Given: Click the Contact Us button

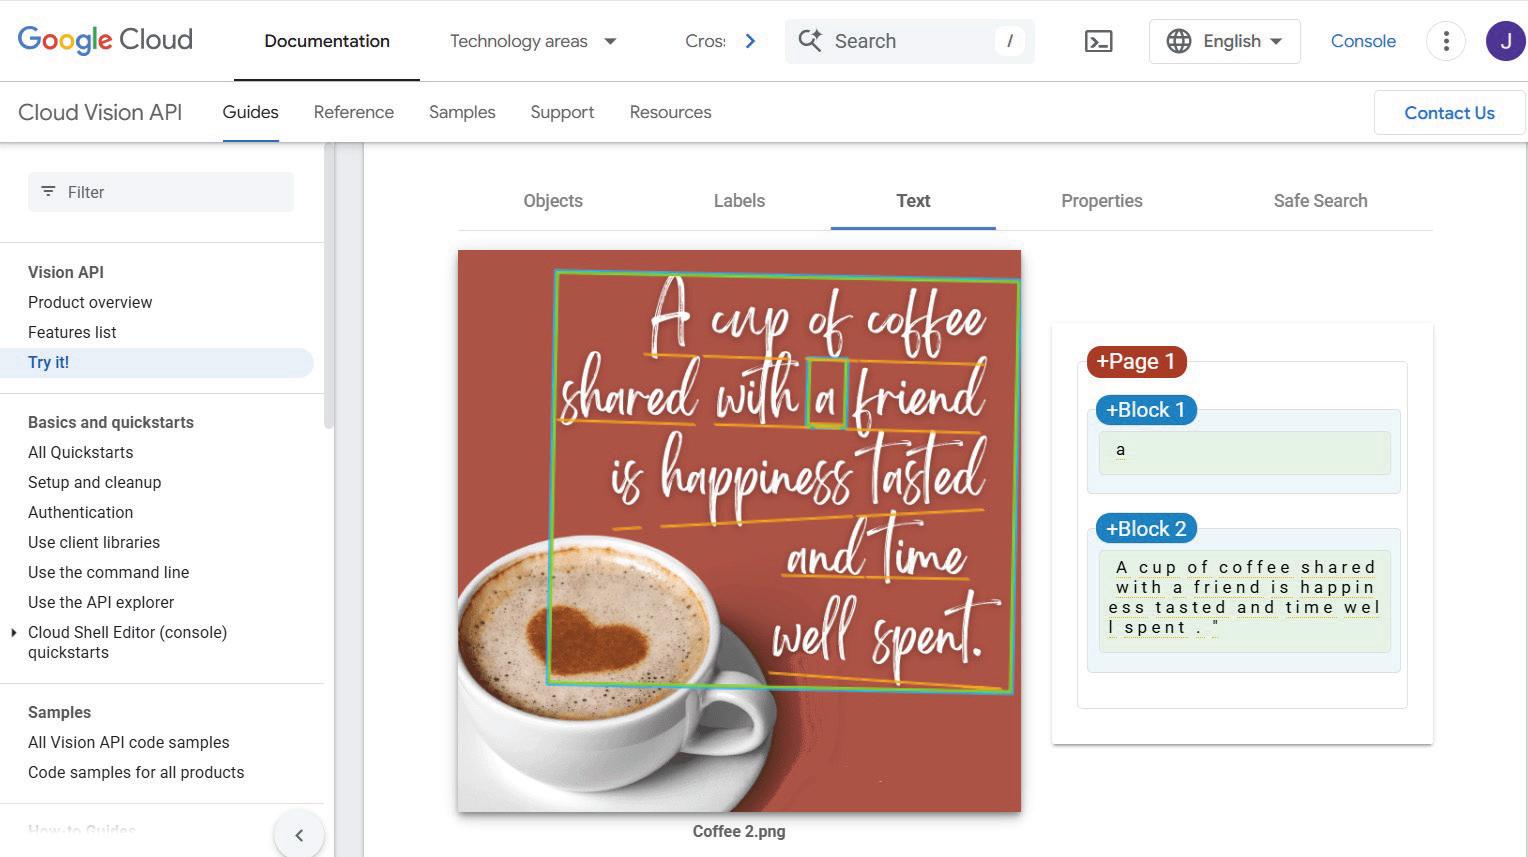Looking at the screenshot, I should pyautogui.click(x=1449, y=113).
